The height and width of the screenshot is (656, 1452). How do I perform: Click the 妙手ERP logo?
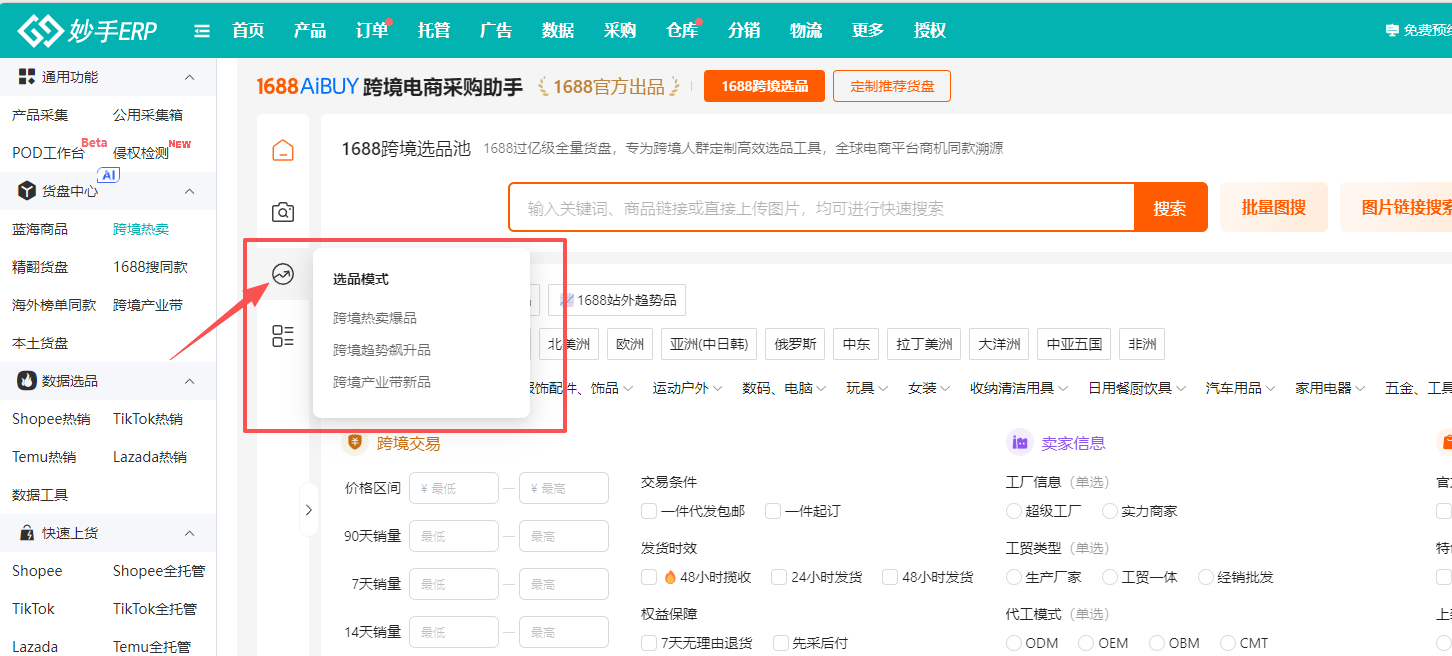[88, 31]
